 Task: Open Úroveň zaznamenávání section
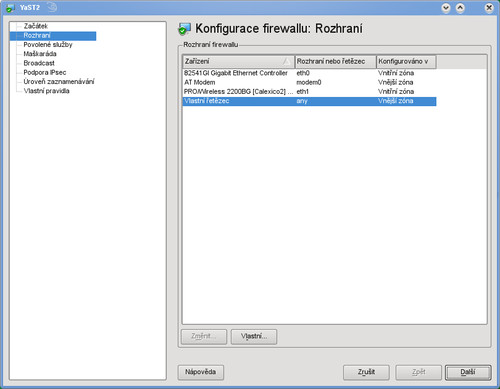(x=59, y=82)
